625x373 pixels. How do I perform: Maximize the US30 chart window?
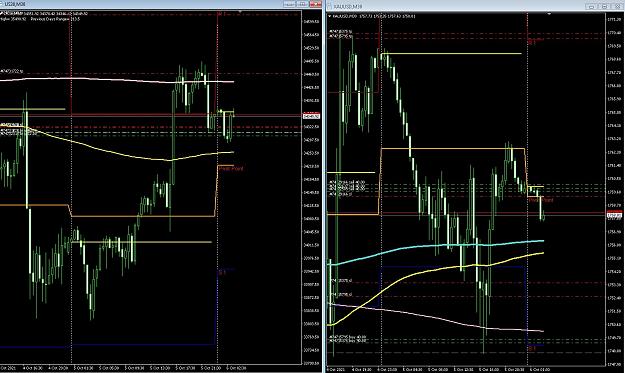[x=302, y=4]
